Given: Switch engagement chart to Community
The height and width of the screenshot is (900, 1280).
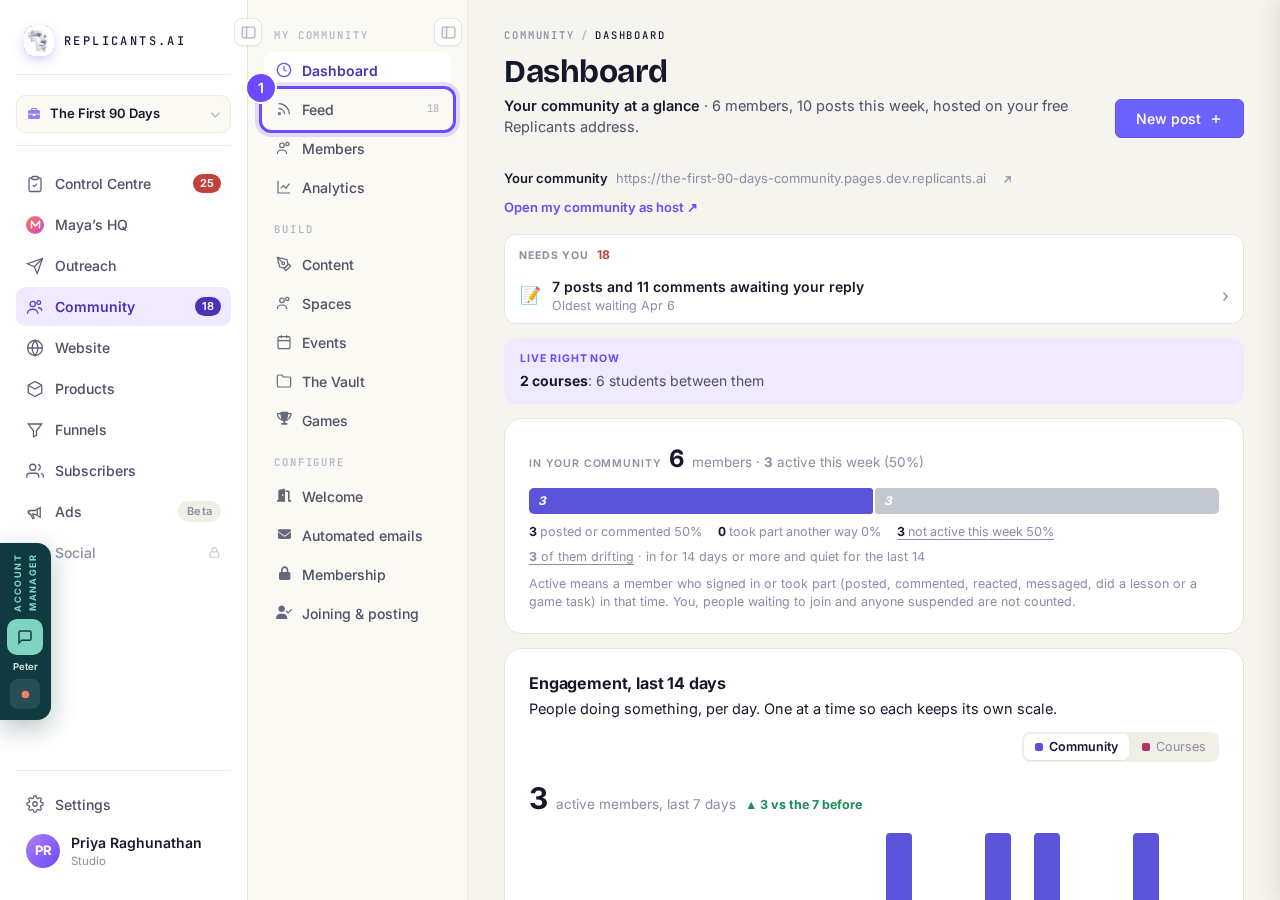Looking at the screenshot, I should [x=1076, y=747].
